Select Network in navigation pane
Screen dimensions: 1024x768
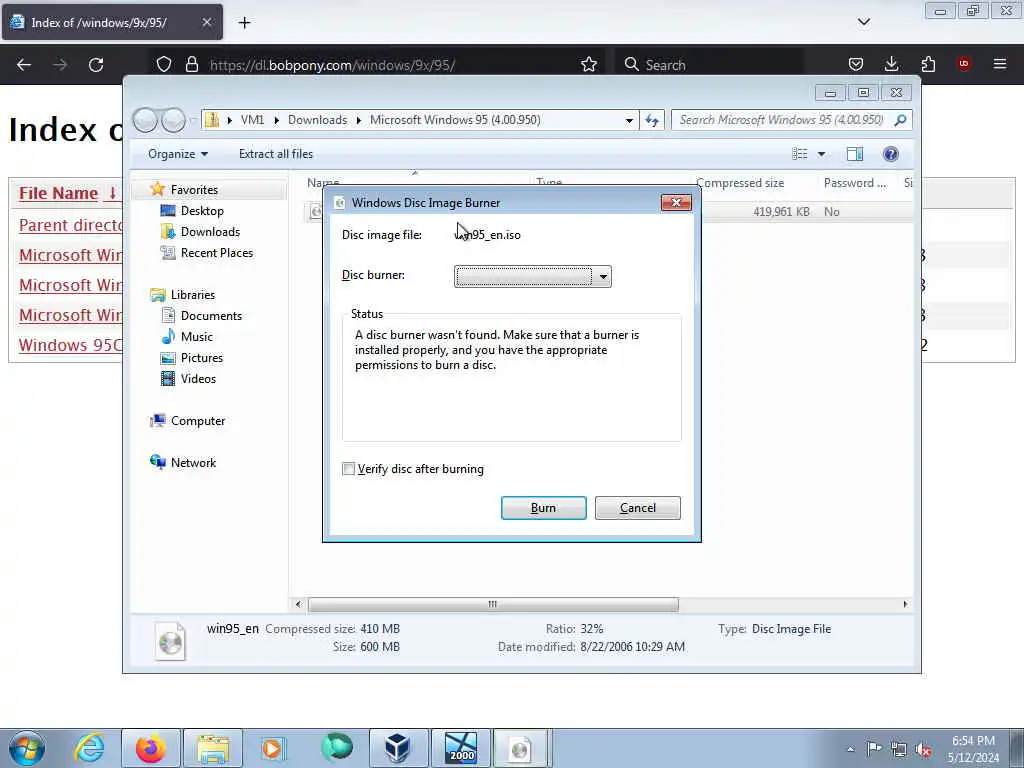[193, 463]
